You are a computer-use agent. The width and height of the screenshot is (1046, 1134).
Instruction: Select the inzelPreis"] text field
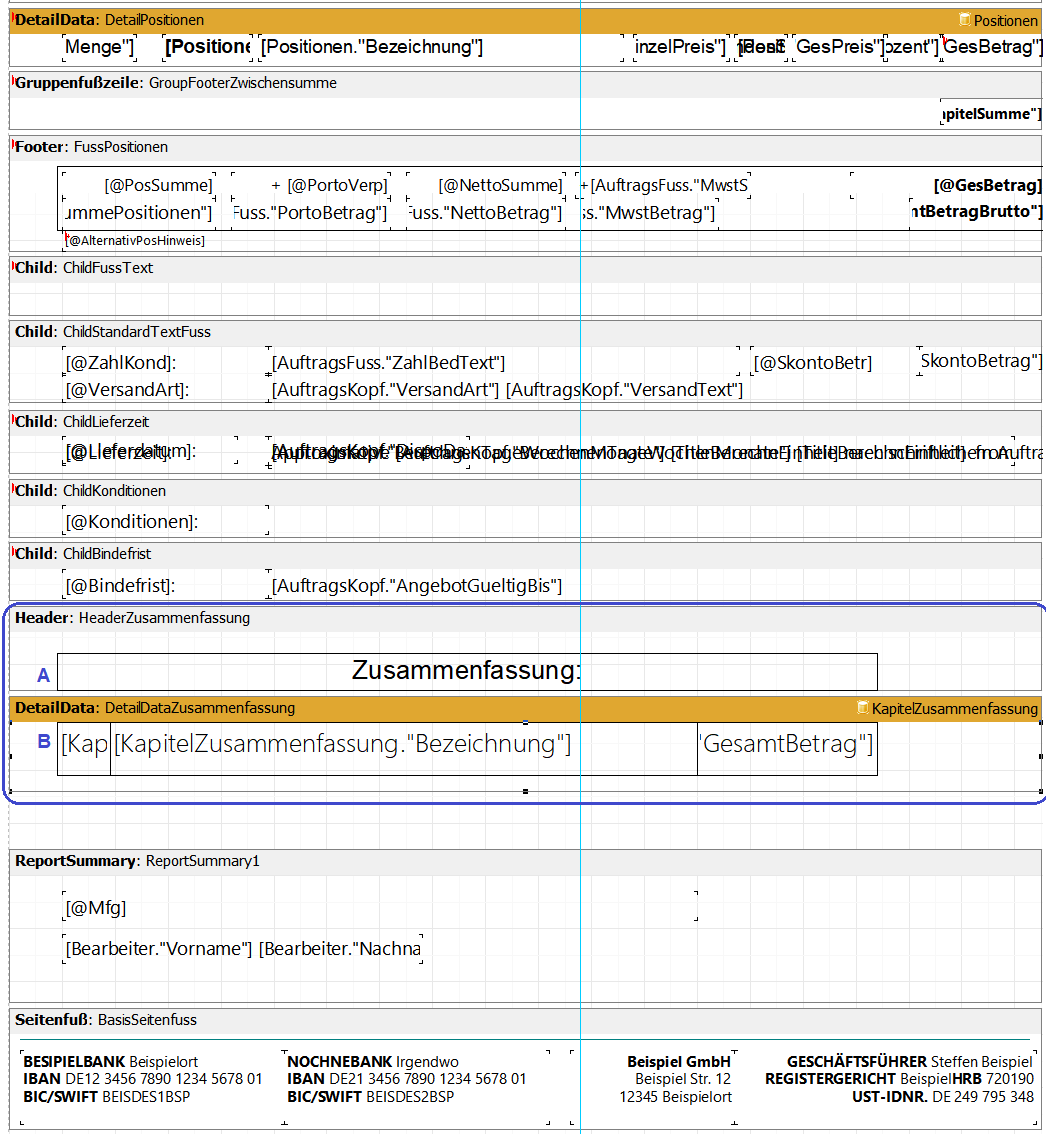(x=680, y=47)
